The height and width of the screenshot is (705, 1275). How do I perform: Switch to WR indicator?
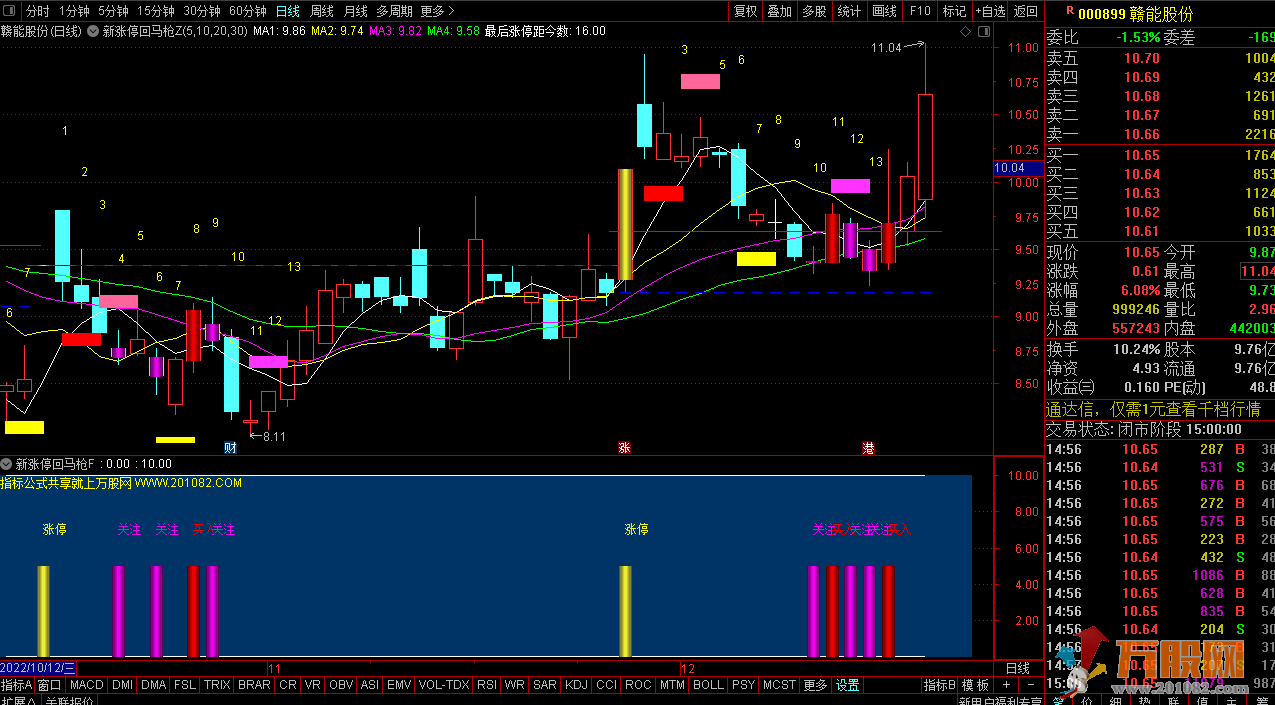pos(515,685)
